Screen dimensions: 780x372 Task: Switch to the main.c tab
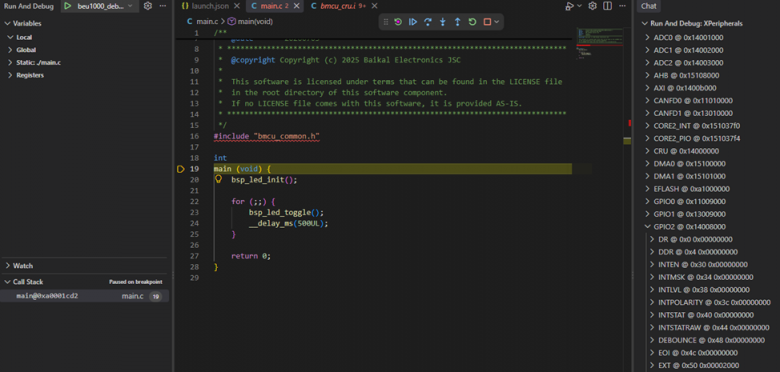pyautogui.click(x=275, y=6)
